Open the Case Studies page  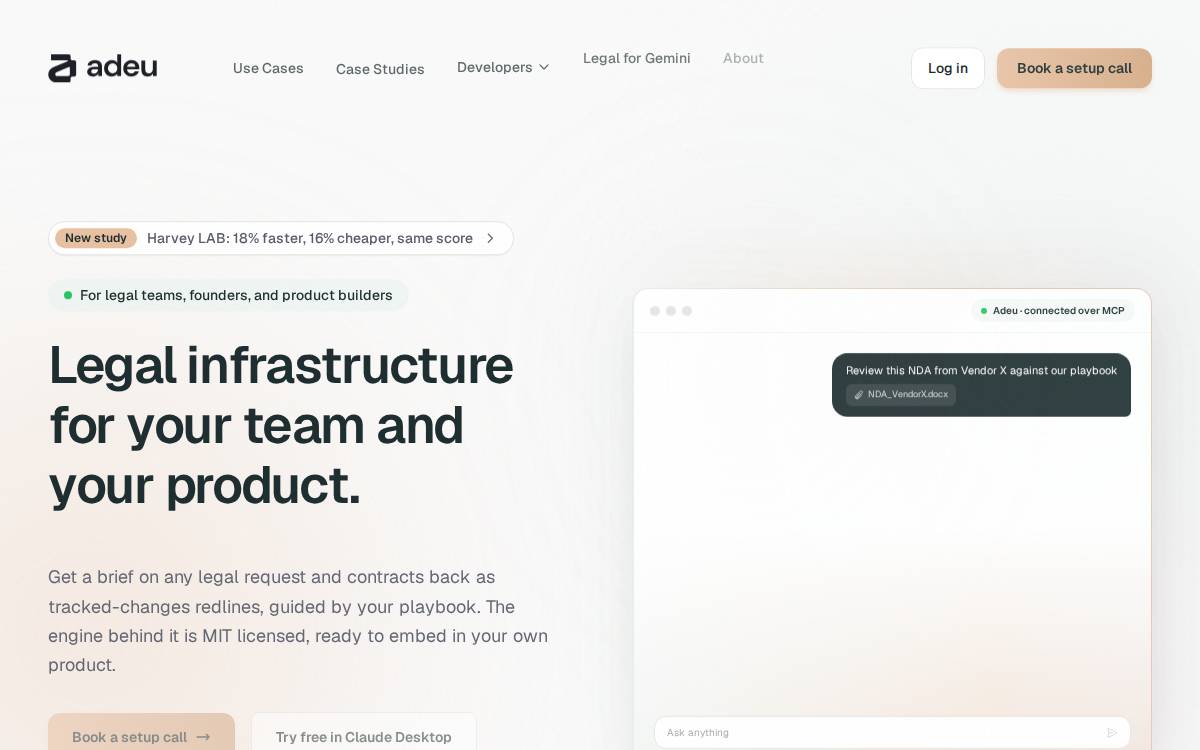coord(380,69)
